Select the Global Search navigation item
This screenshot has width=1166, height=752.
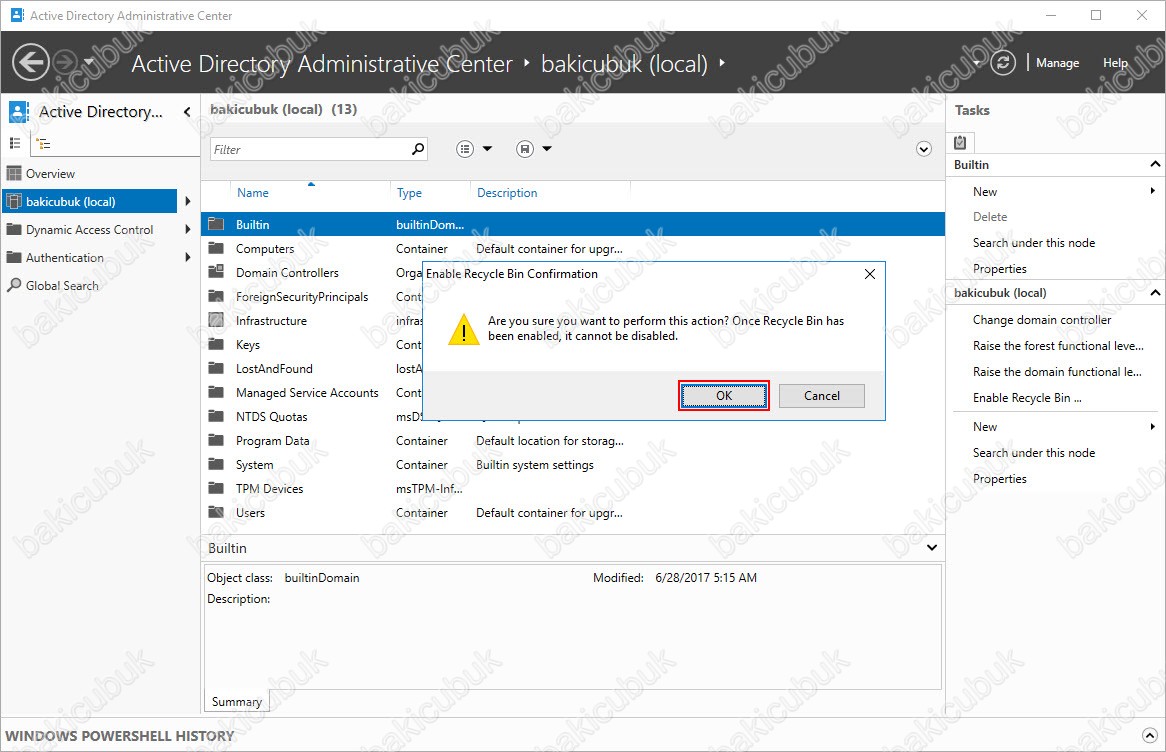click(x=62, y=285)
